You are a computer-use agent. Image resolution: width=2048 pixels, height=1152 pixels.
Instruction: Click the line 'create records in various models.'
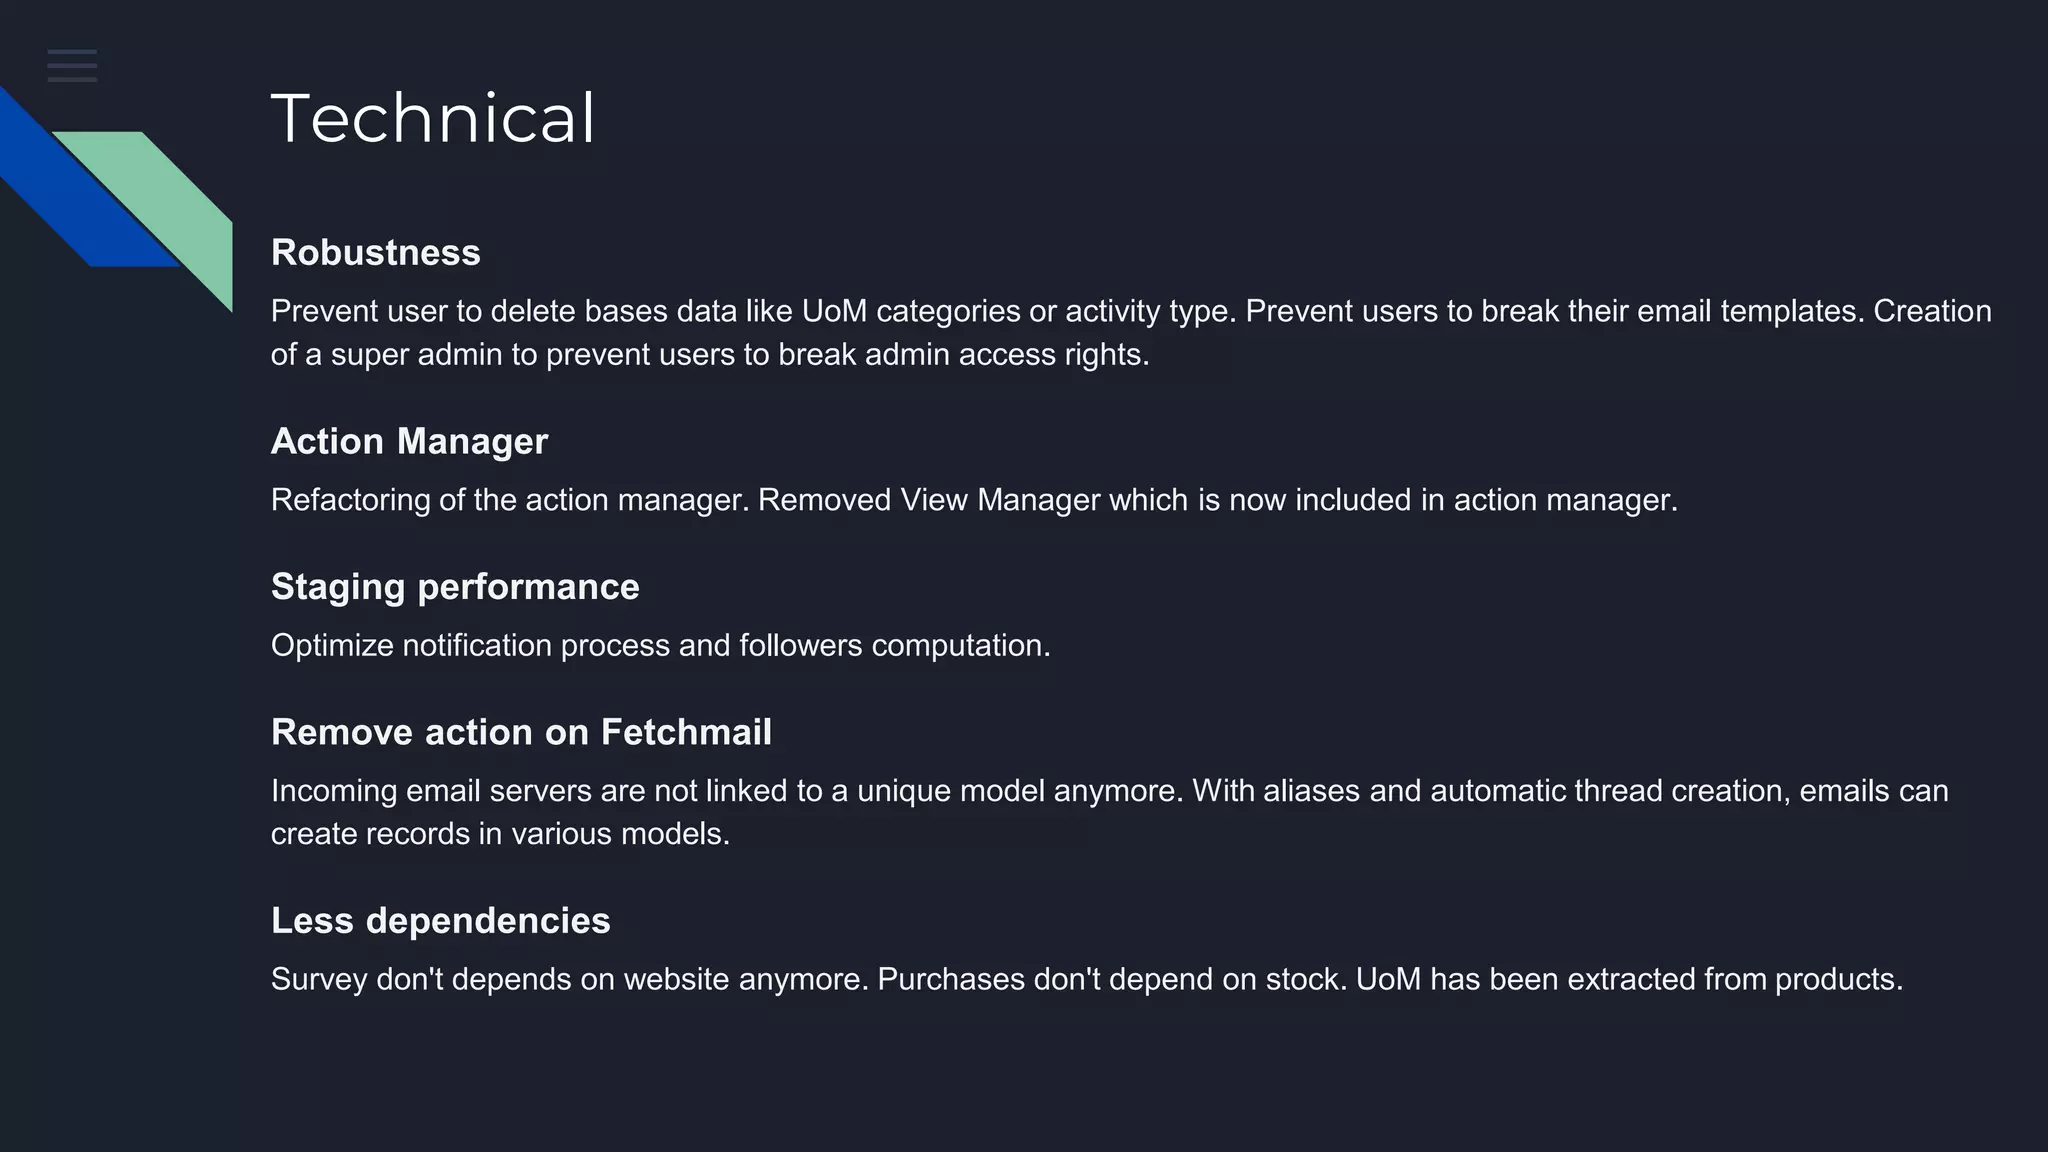(x=500, y=834)
